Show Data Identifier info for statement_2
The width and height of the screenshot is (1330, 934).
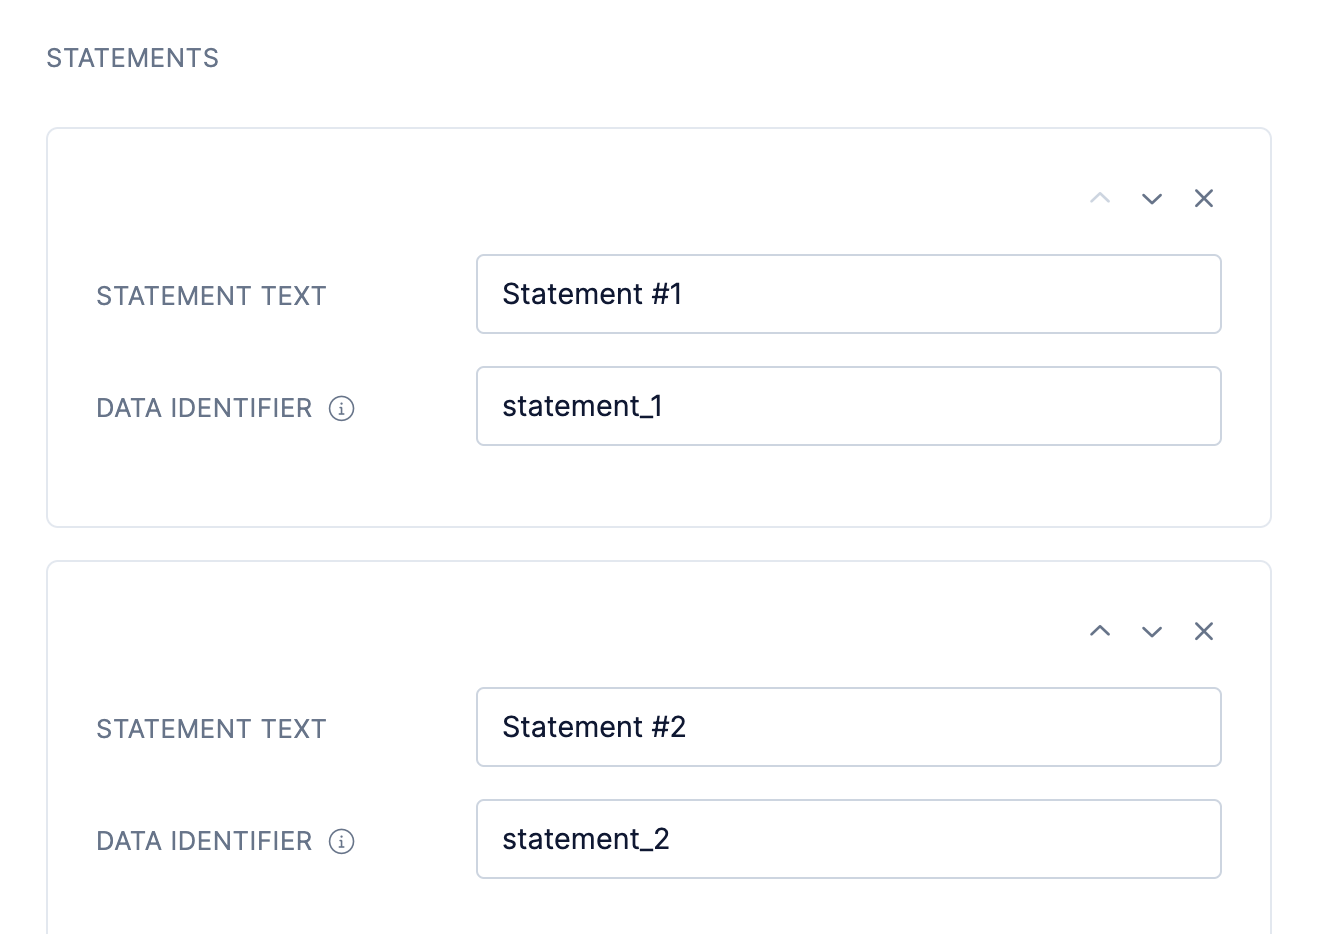[342, 841]
